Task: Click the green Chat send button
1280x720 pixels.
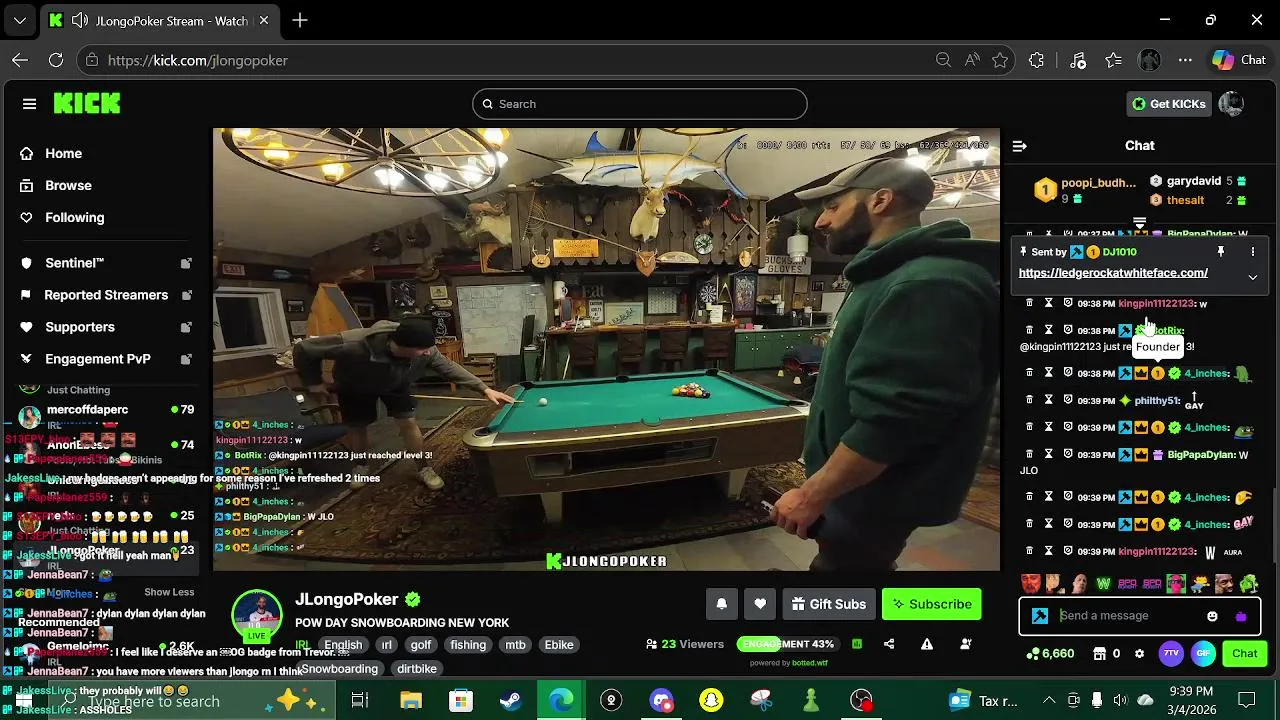Action: point(1245,654)
